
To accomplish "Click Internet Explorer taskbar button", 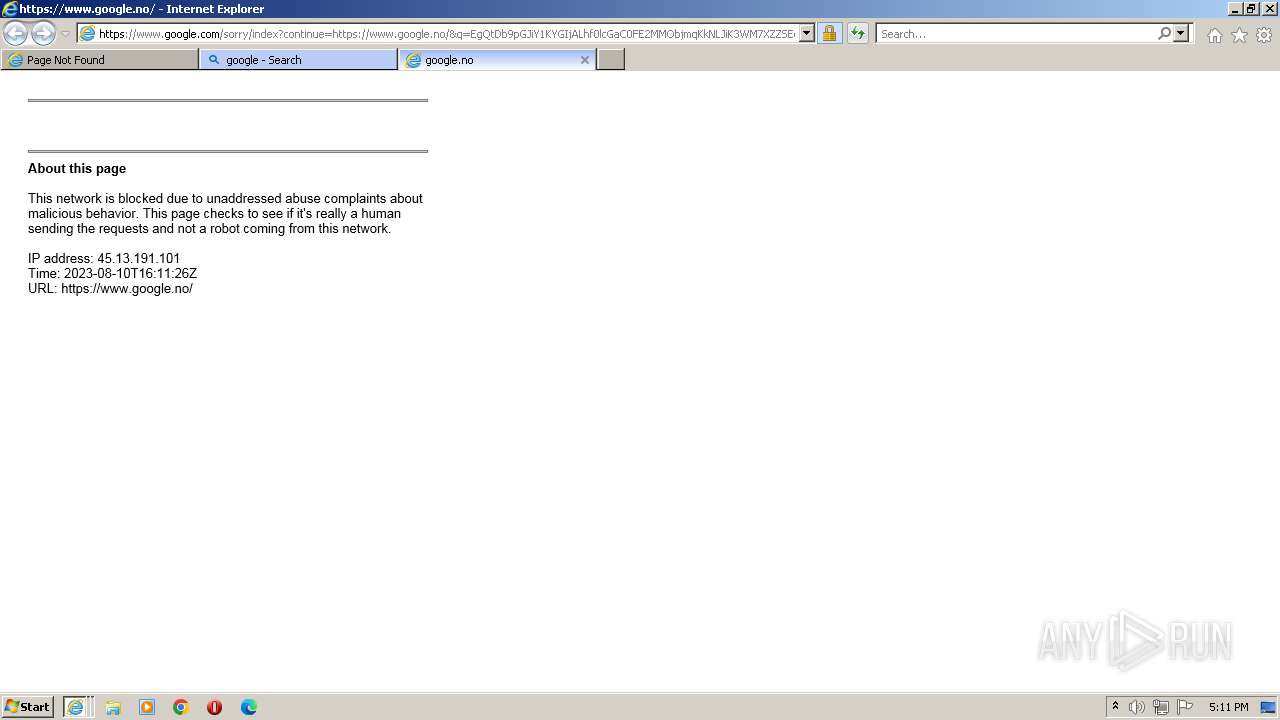I will click(78, 707).
